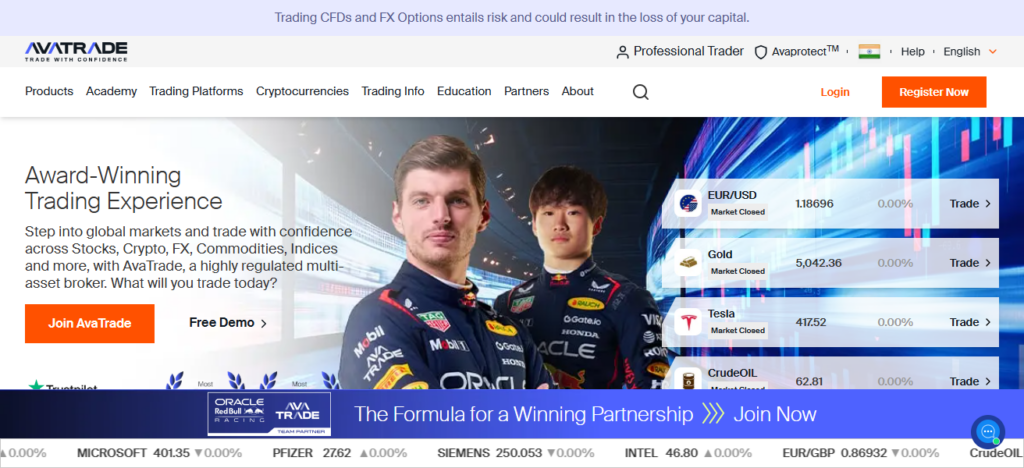Image resolution: width=1024 pixels, height=468 pixels.
Task: Open the search magnifier icon
Action: pos(641,92)
